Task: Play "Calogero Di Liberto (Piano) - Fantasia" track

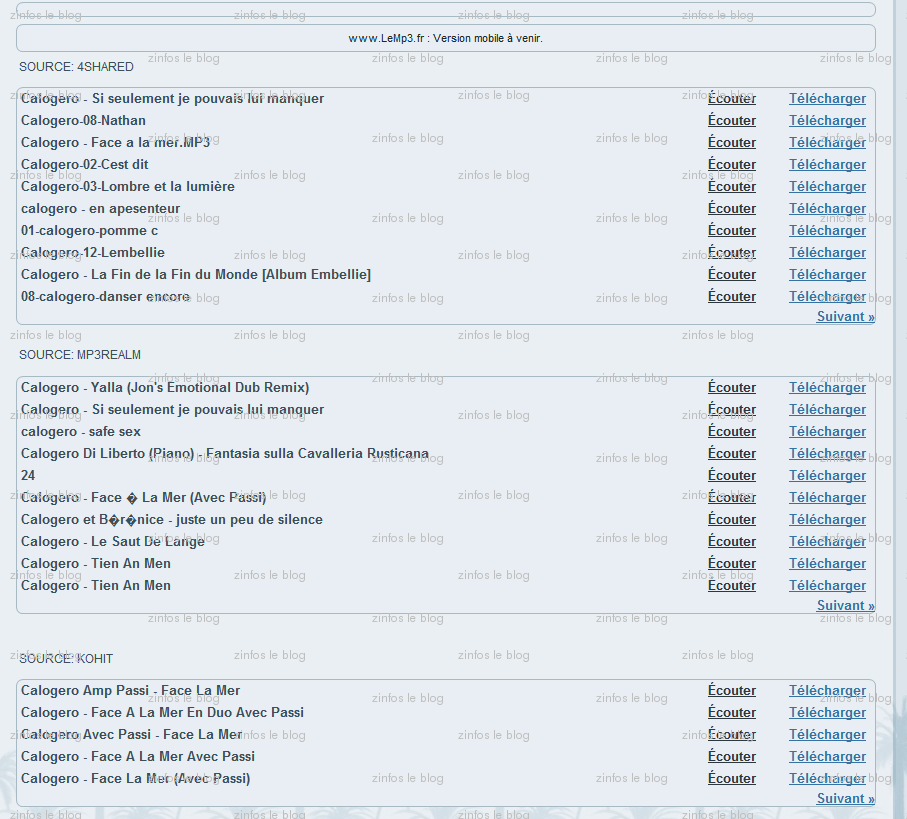Action: pos(732,453)
